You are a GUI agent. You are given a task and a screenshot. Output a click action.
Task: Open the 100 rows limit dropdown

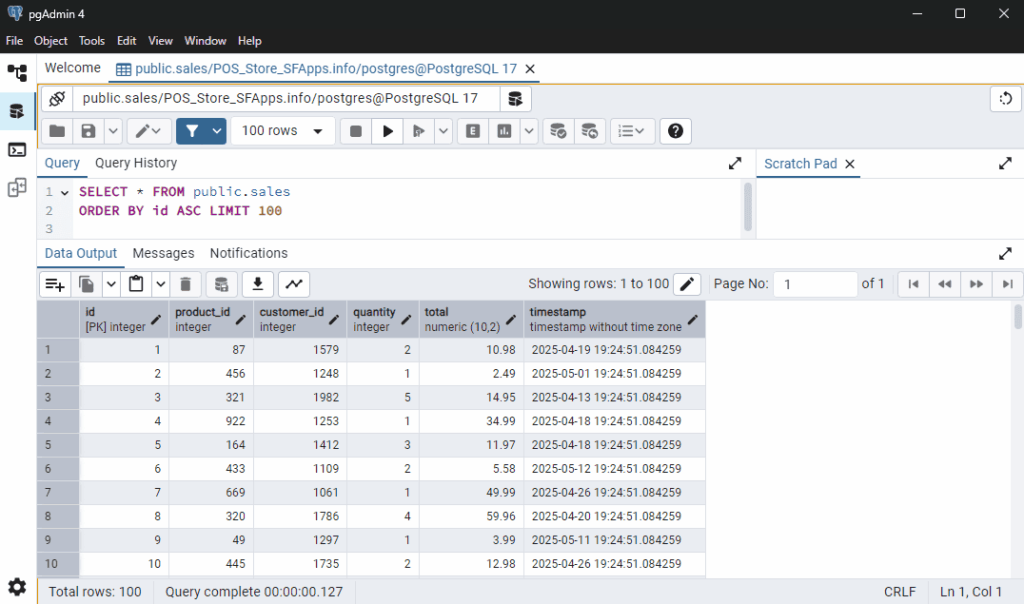coord(283,131)
